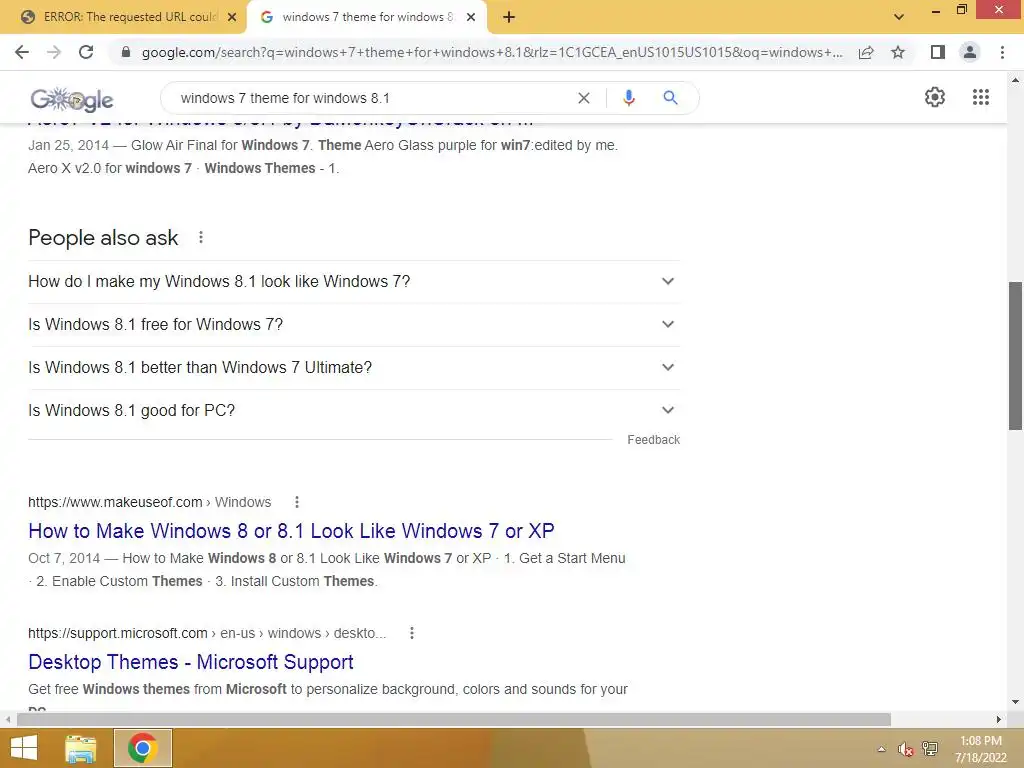Open Google apps grid
This screenshot has height=768, width=1024.
(x=980, y=97)
